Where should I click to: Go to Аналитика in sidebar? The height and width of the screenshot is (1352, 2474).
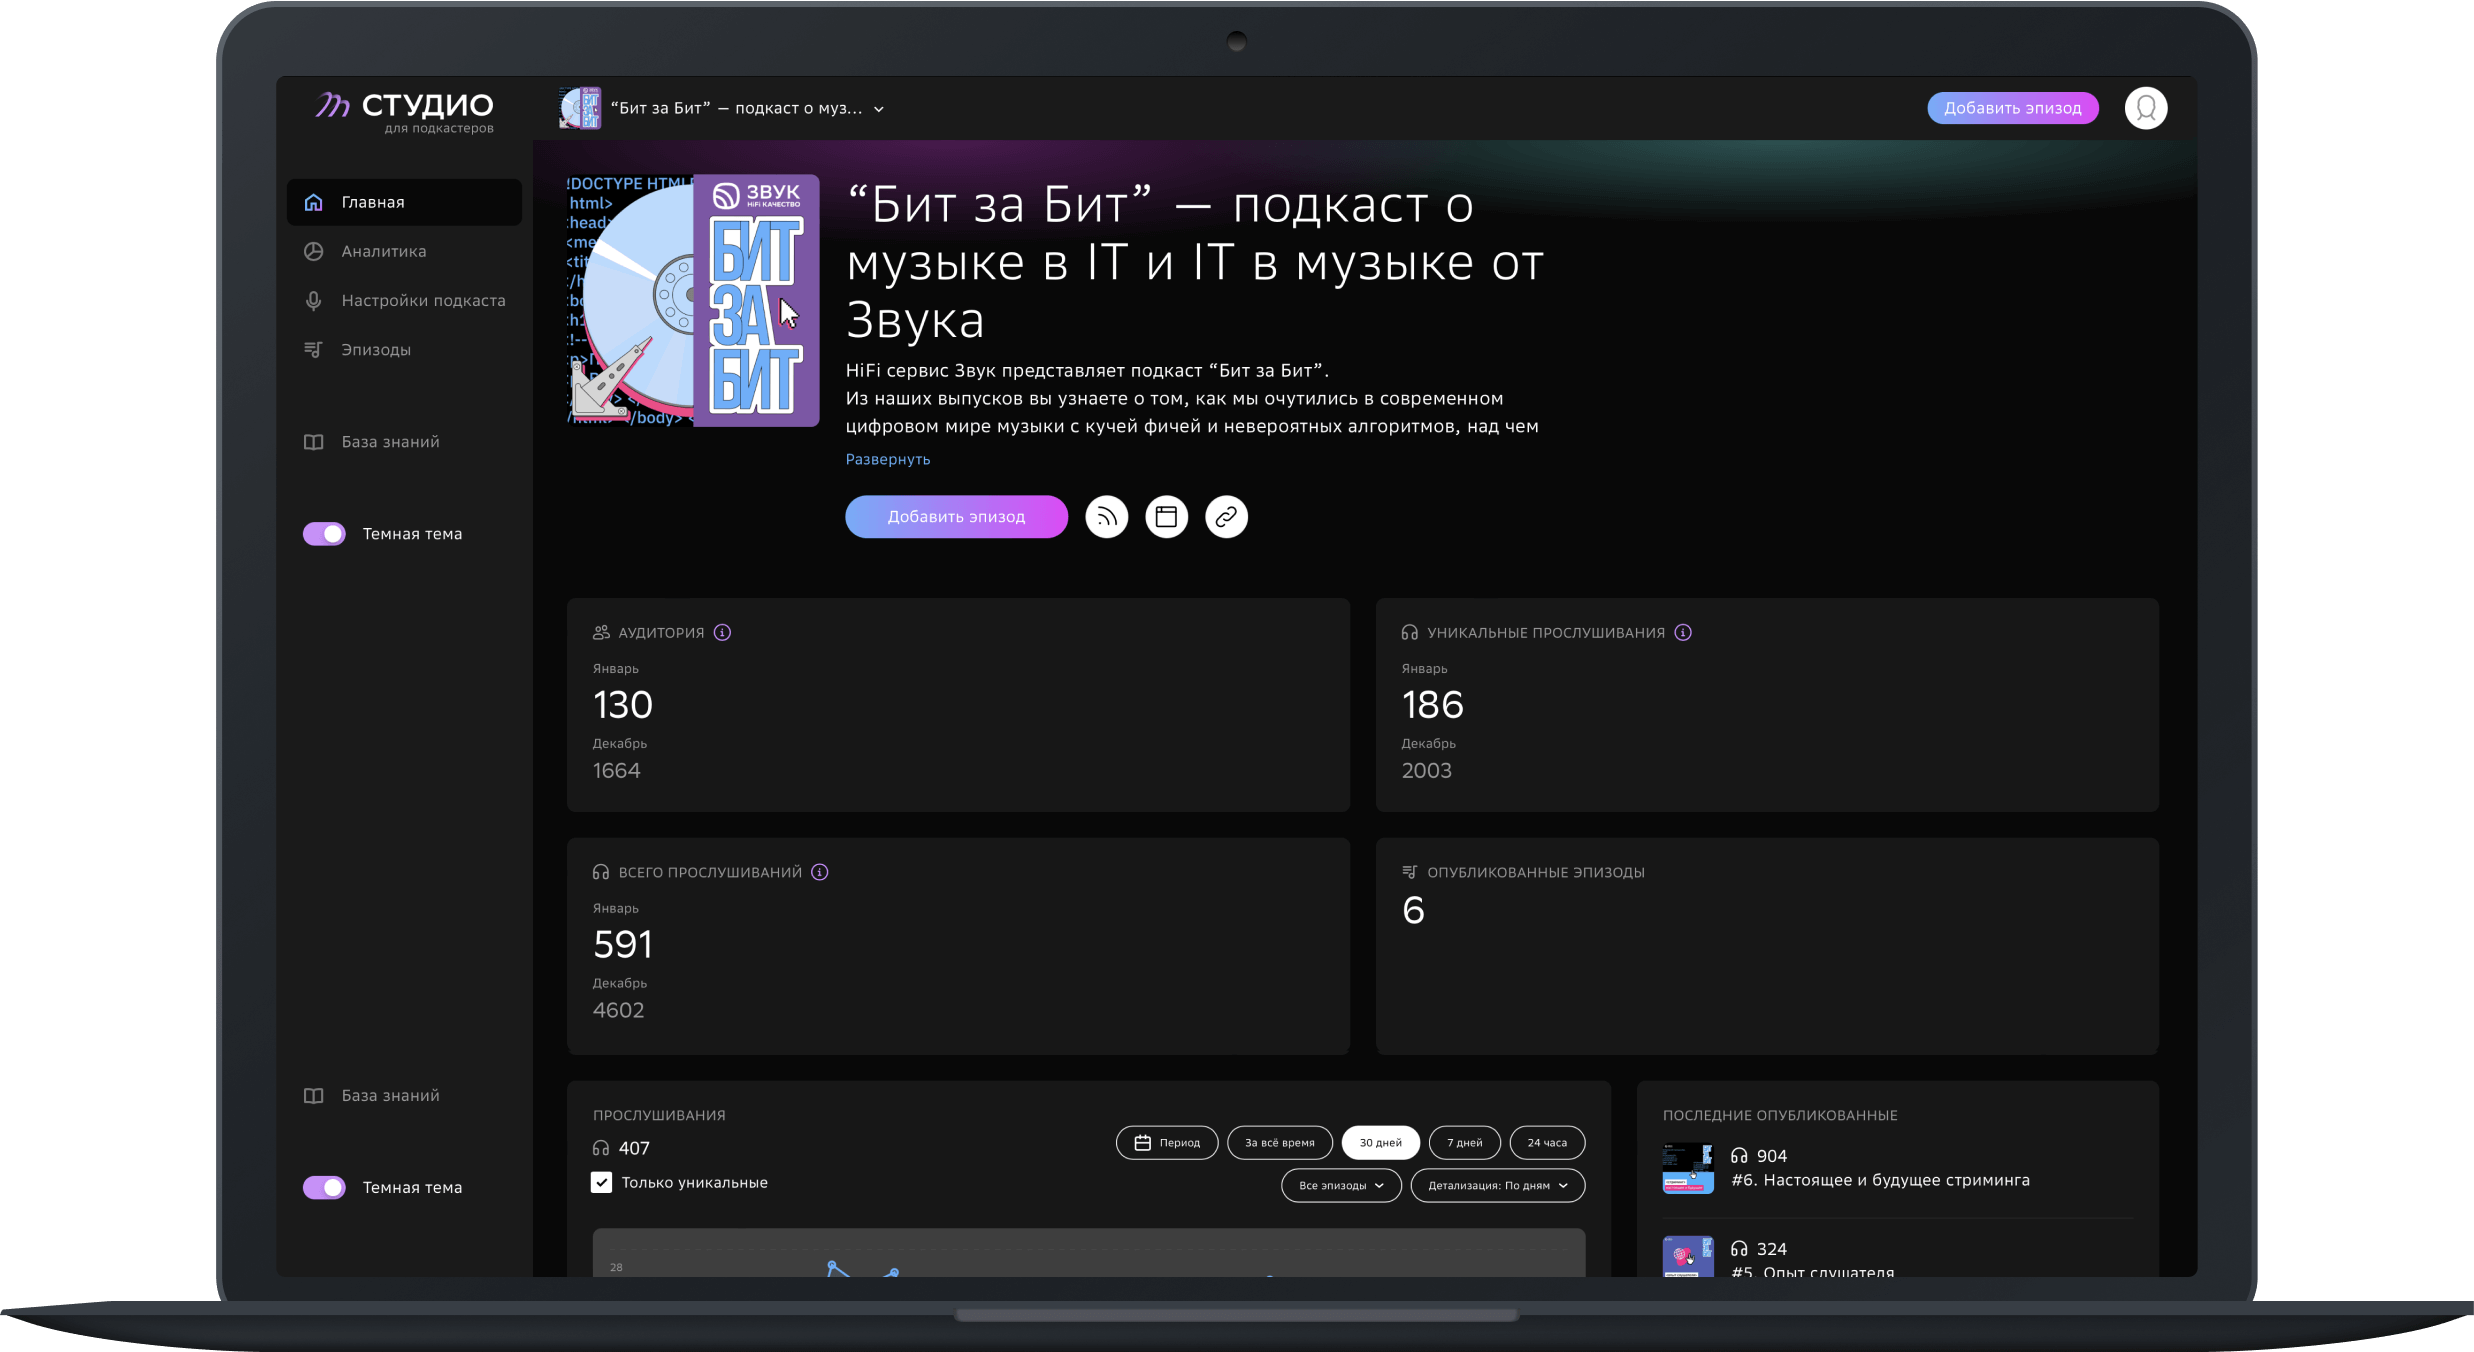384,251
